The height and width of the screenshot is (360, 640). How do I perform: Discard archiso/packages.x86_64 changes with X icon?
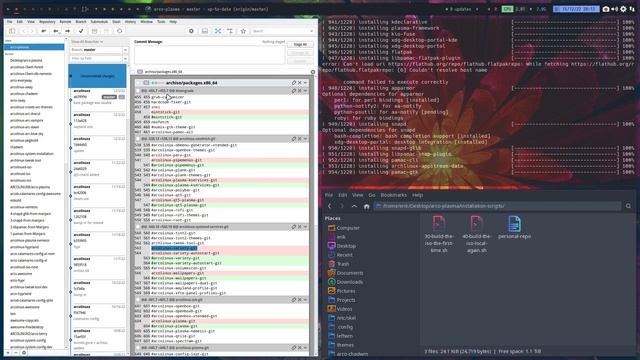pos(300,83)
